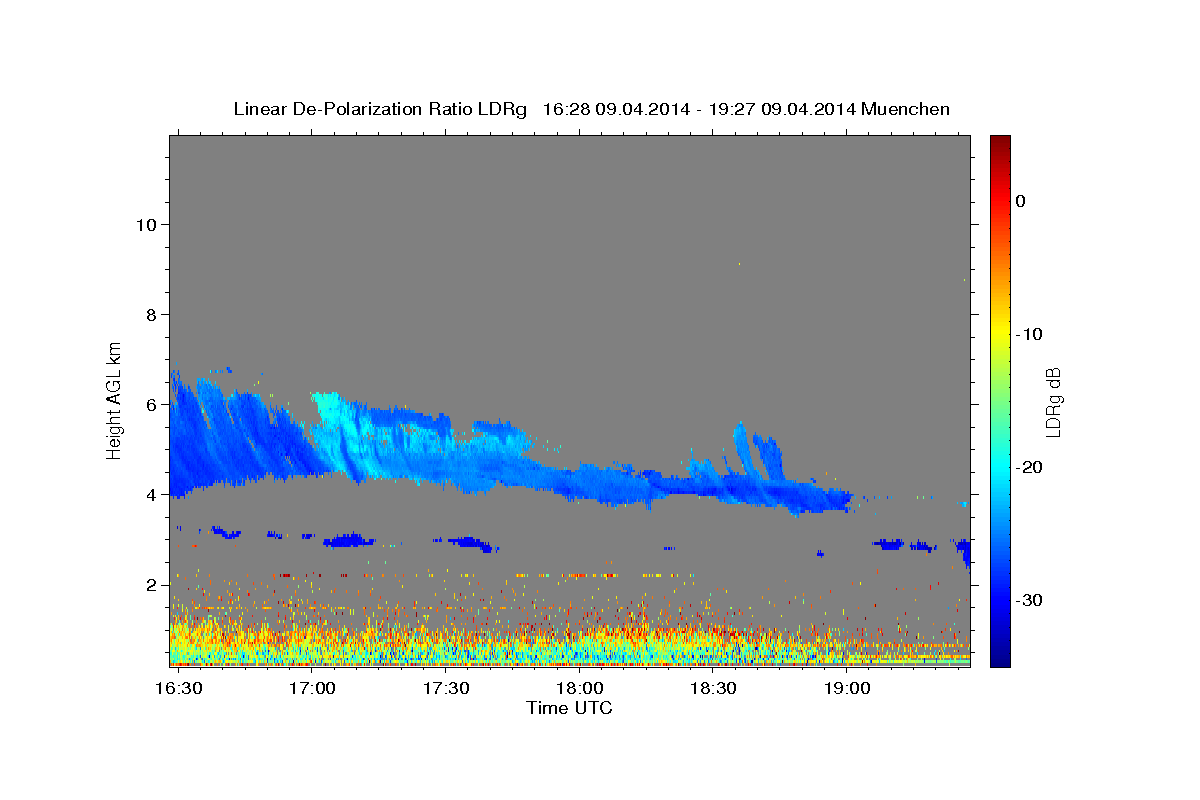Click the '18:30' time tick label
Screen dimensions: 1200x800
click(x=713, y=689)
